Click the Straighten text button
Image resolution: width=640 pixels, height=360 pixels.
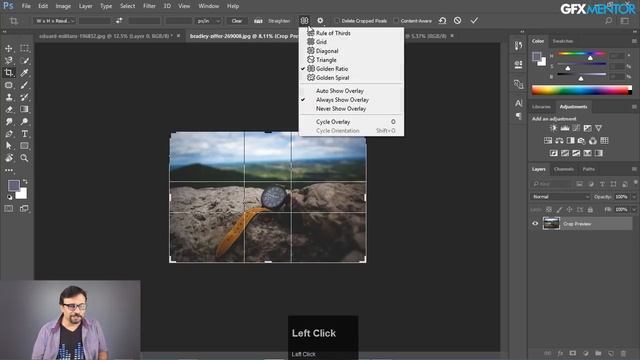(279, 21)
